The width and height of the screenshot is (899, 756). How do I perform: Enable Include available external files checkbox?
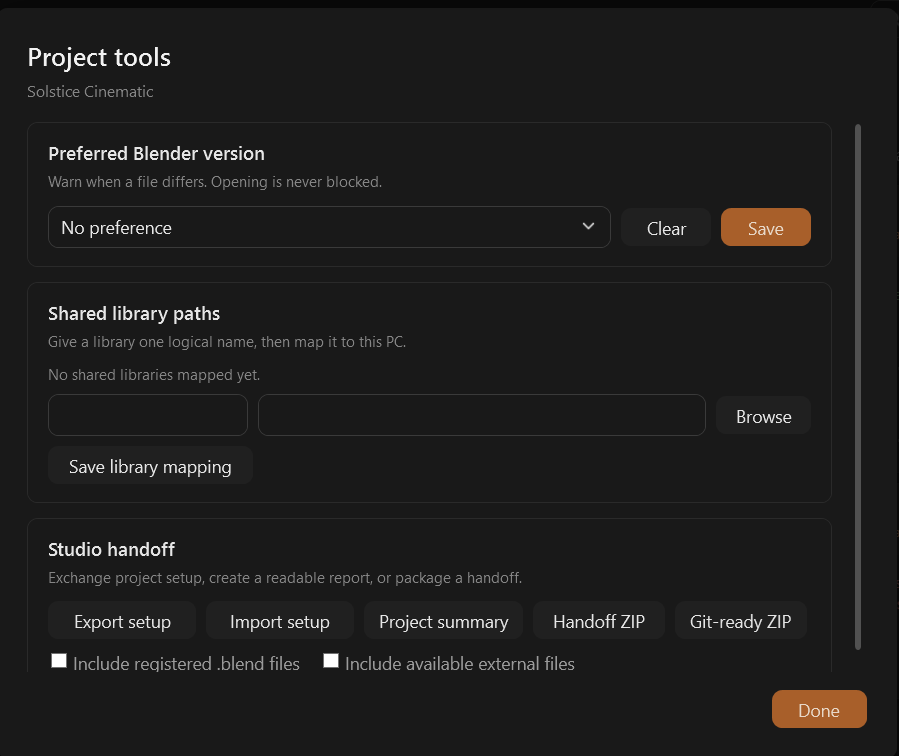pyautogui.click(x=331, y=661)
